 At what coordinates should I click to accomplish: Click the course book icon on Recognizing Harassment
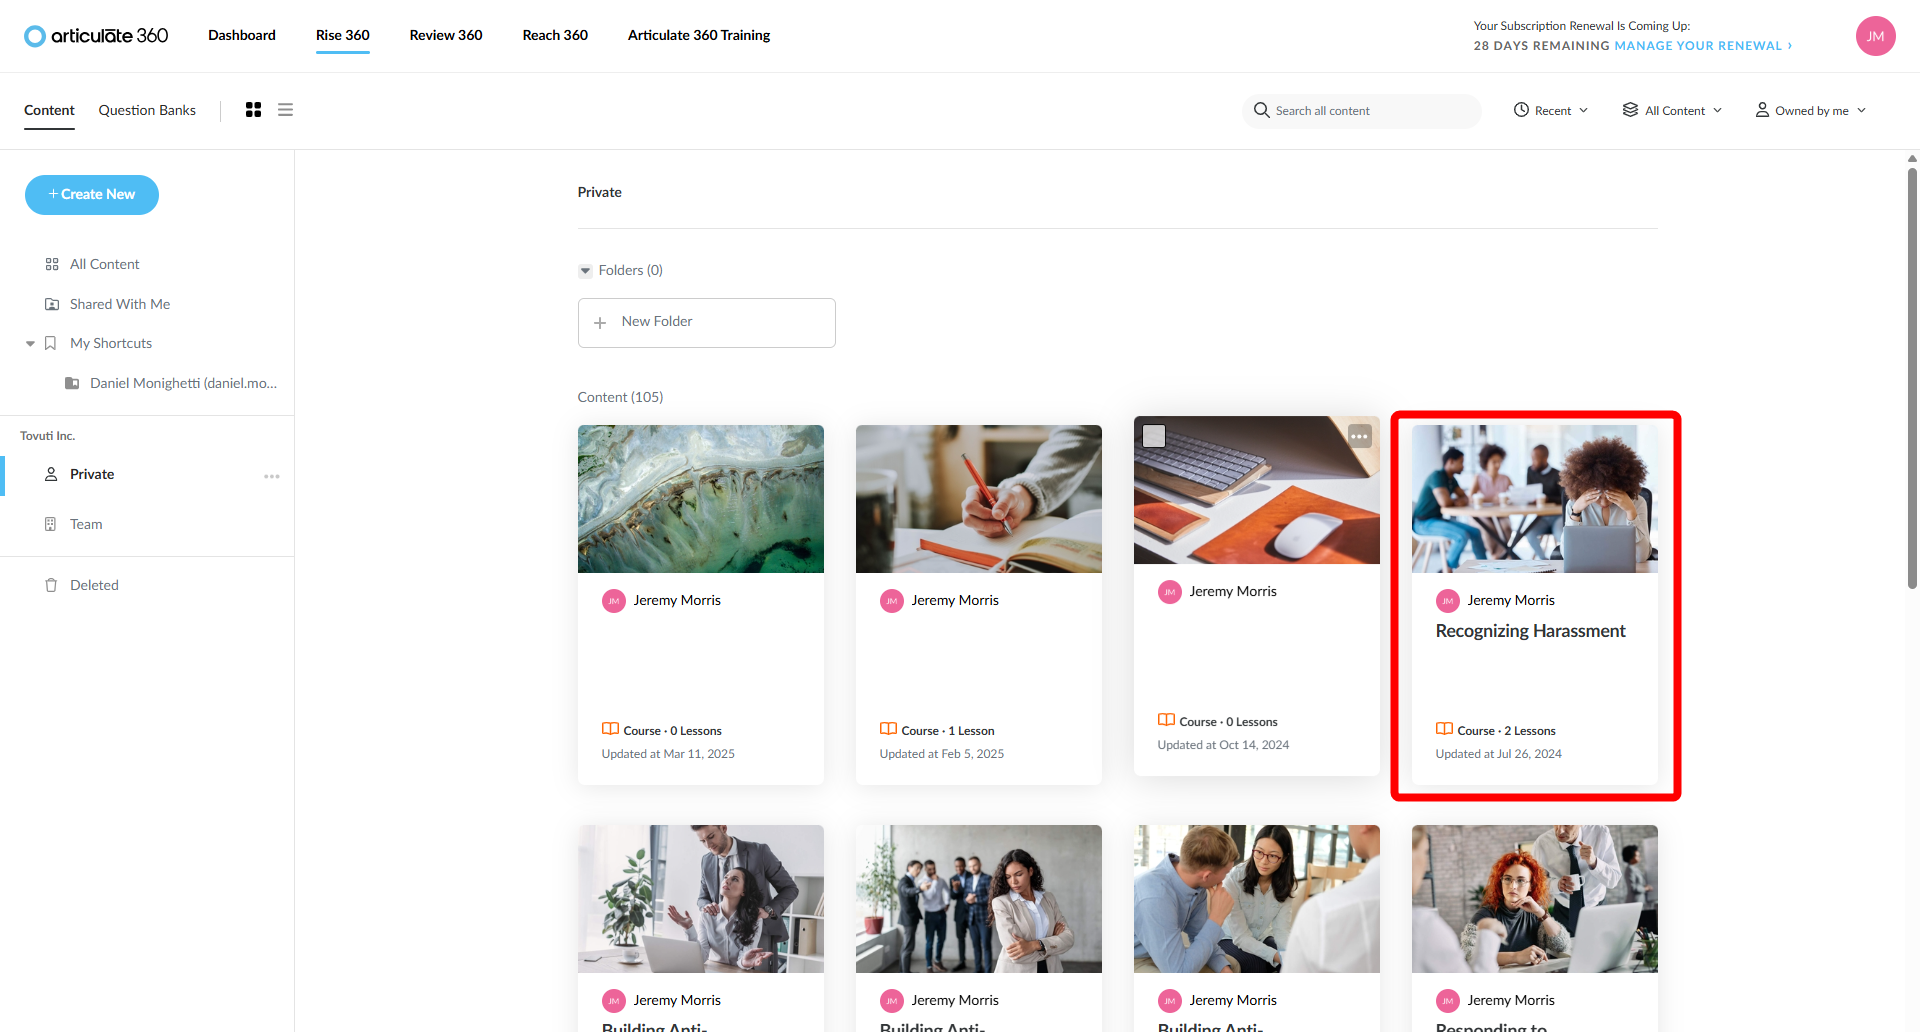click(x=1444, y=729)
